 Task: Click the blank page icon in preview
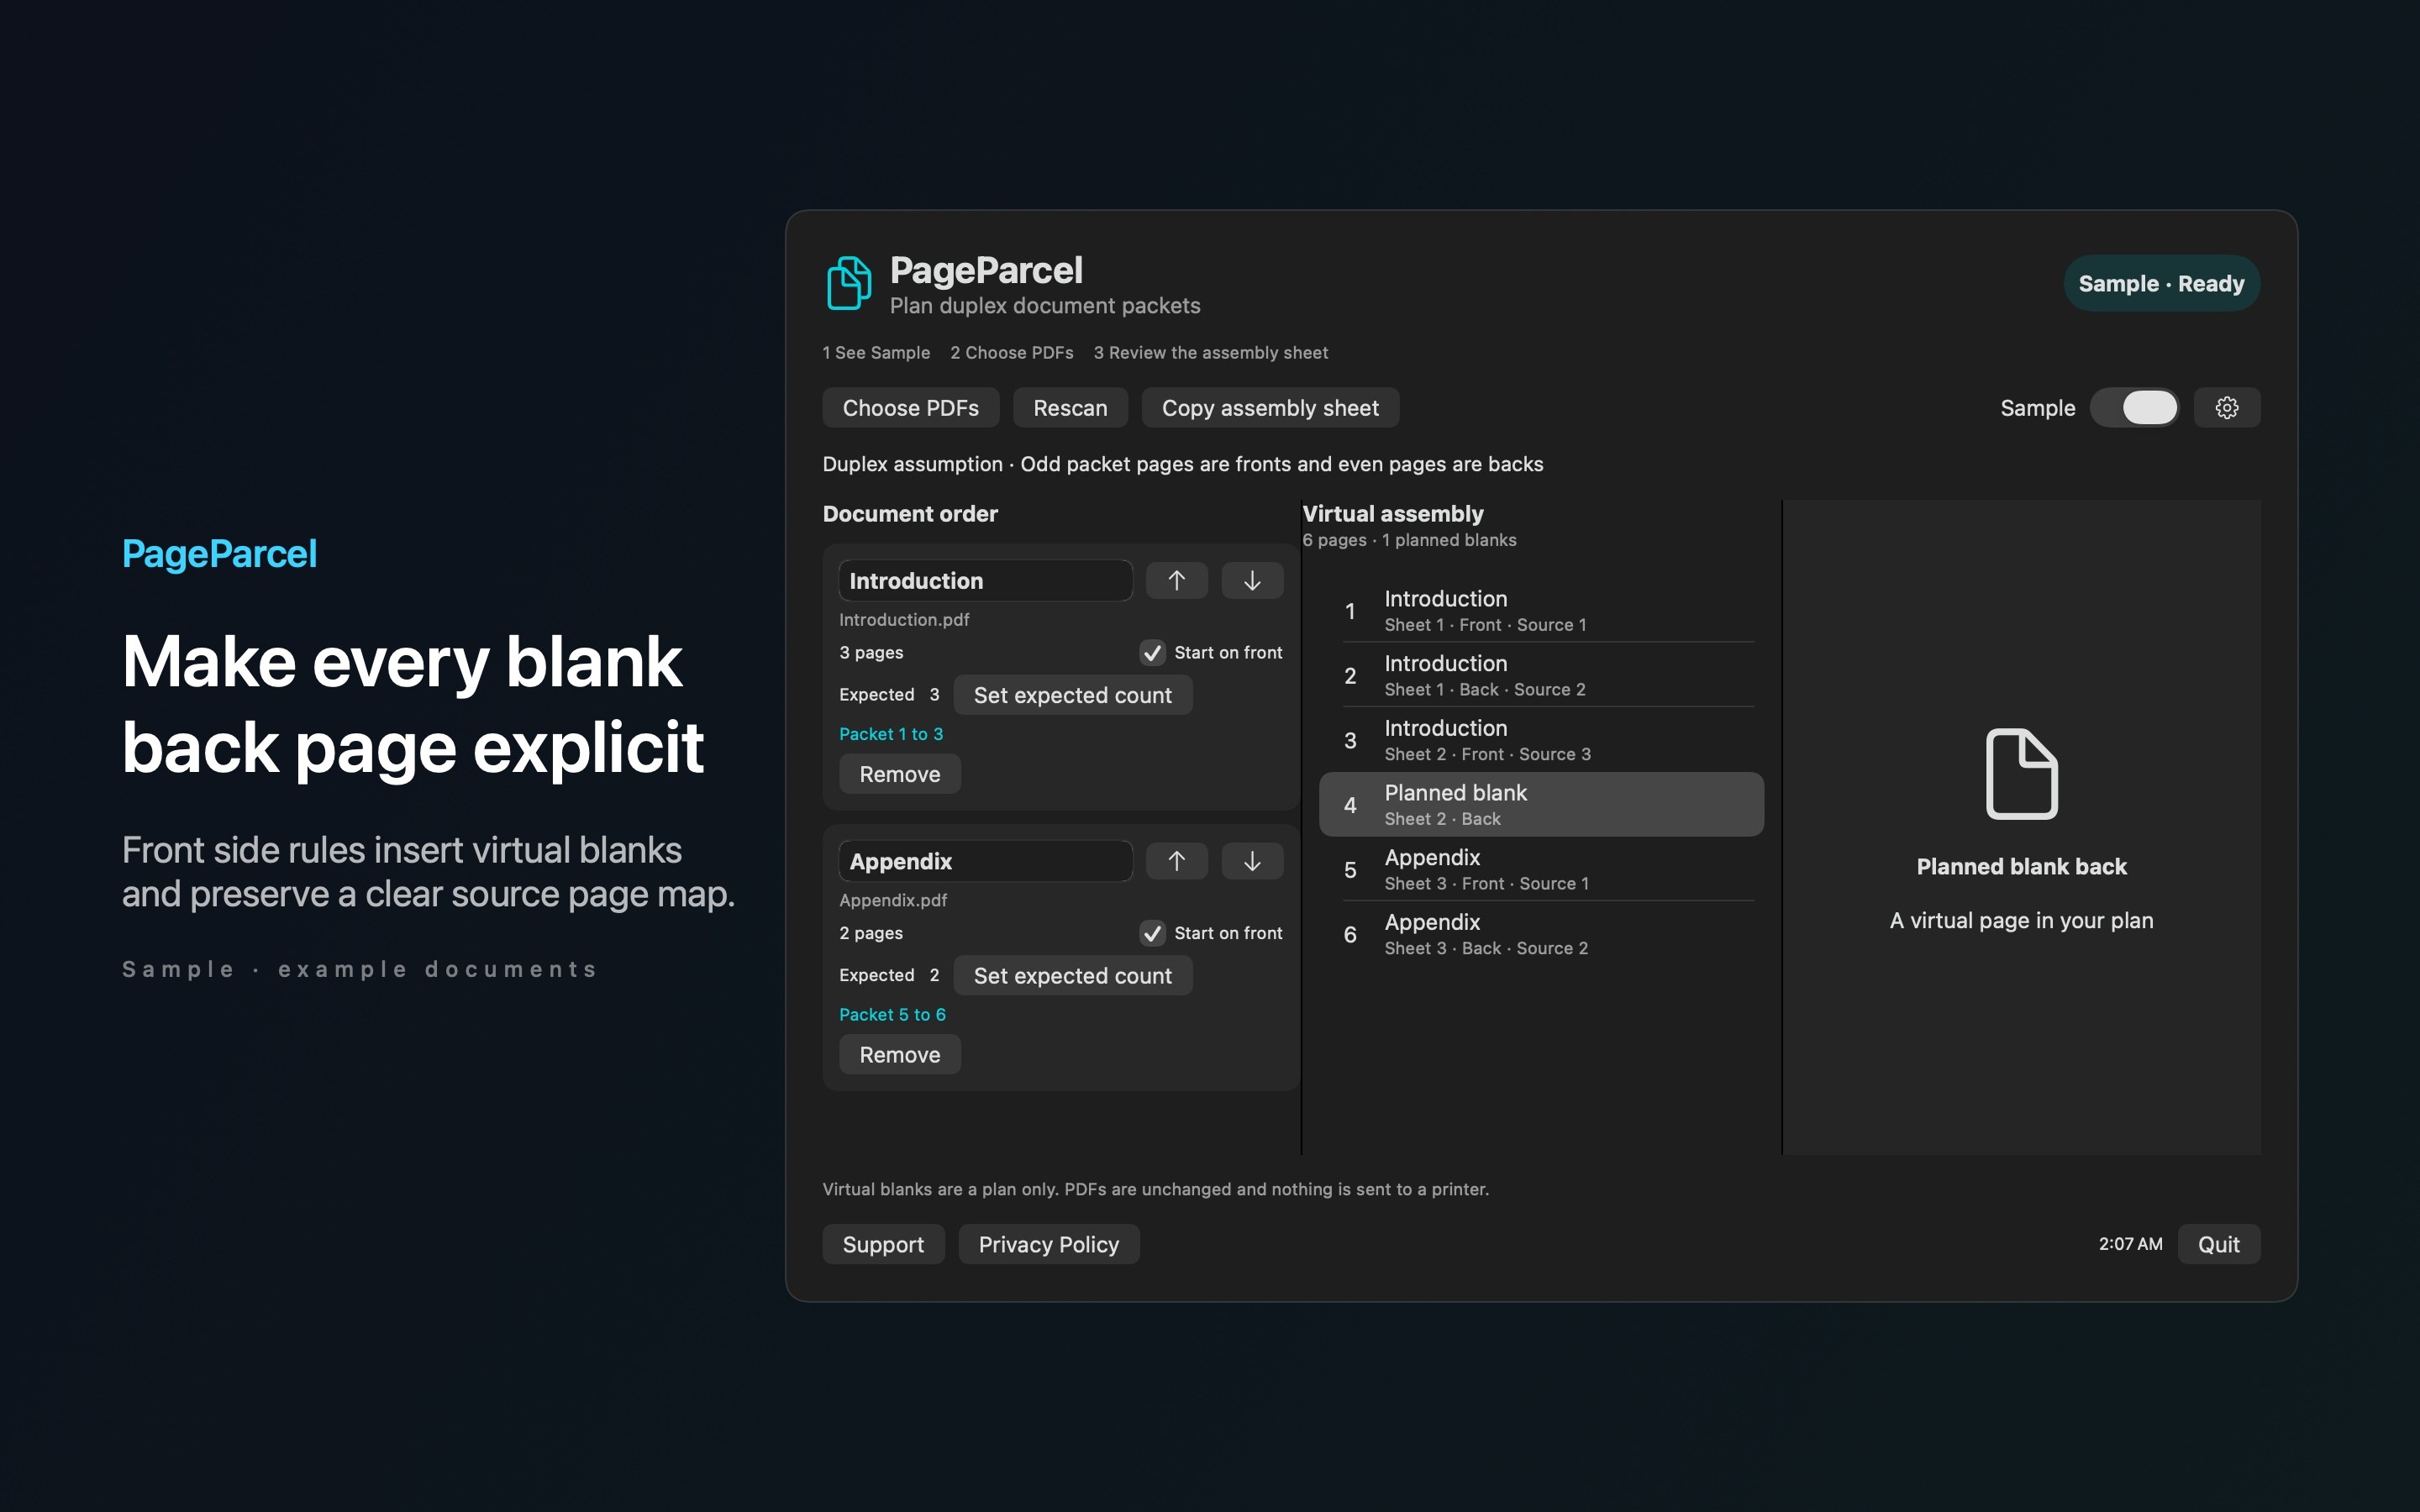pyautogui.click(x=2021, y=774)
